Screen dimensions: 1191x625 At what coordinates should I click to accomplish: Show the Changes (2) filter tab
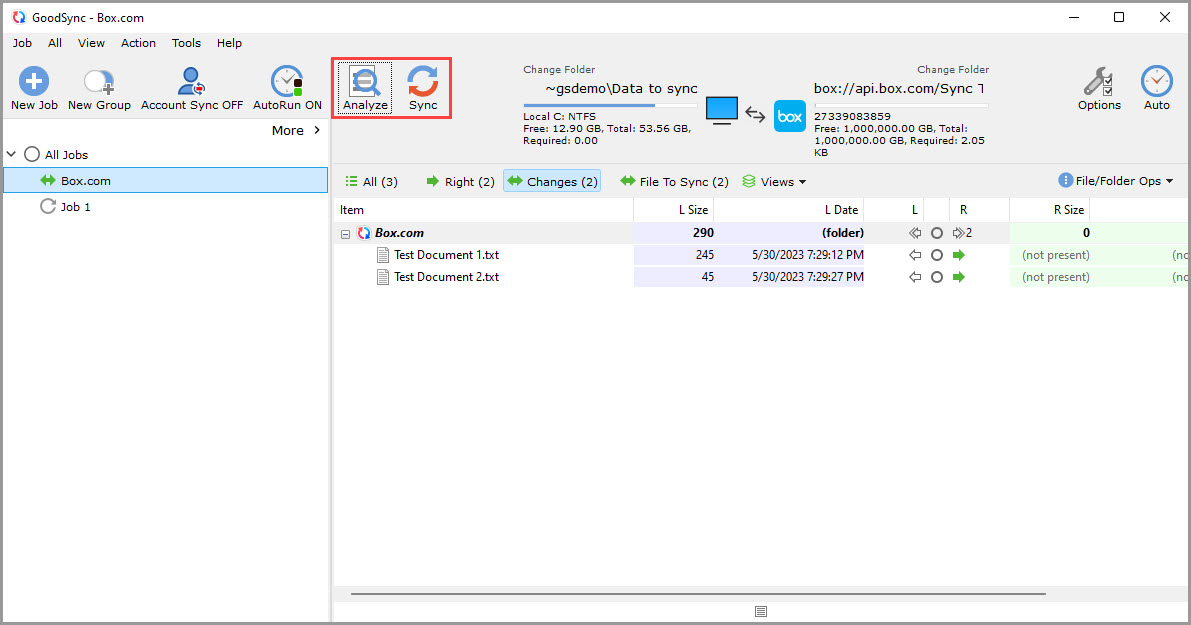[x=552, y=182]
